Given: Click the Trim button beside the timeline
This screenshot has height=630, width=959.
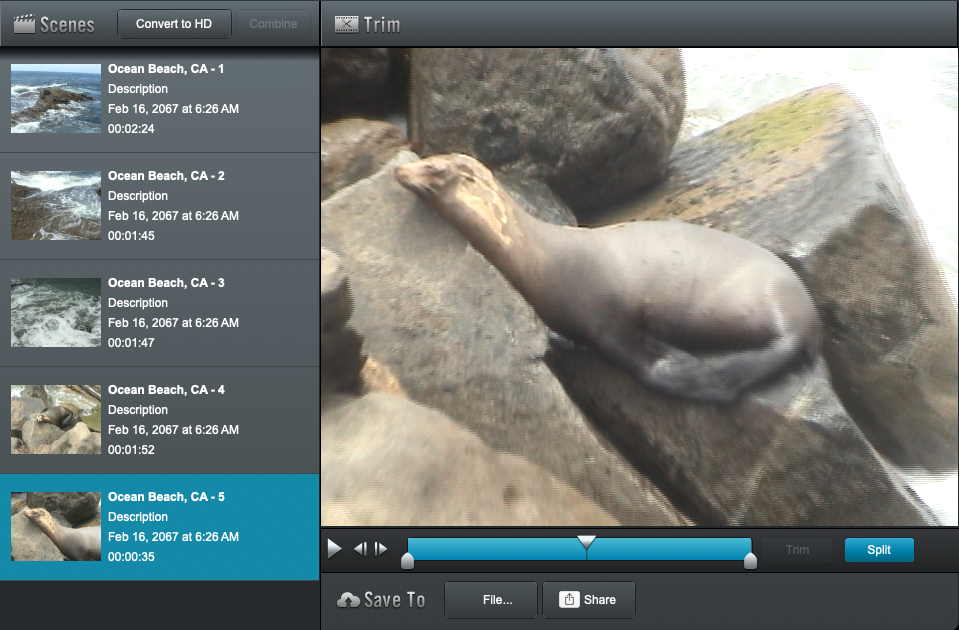Looking at the screenshot, I should click(x=797, y=550).
